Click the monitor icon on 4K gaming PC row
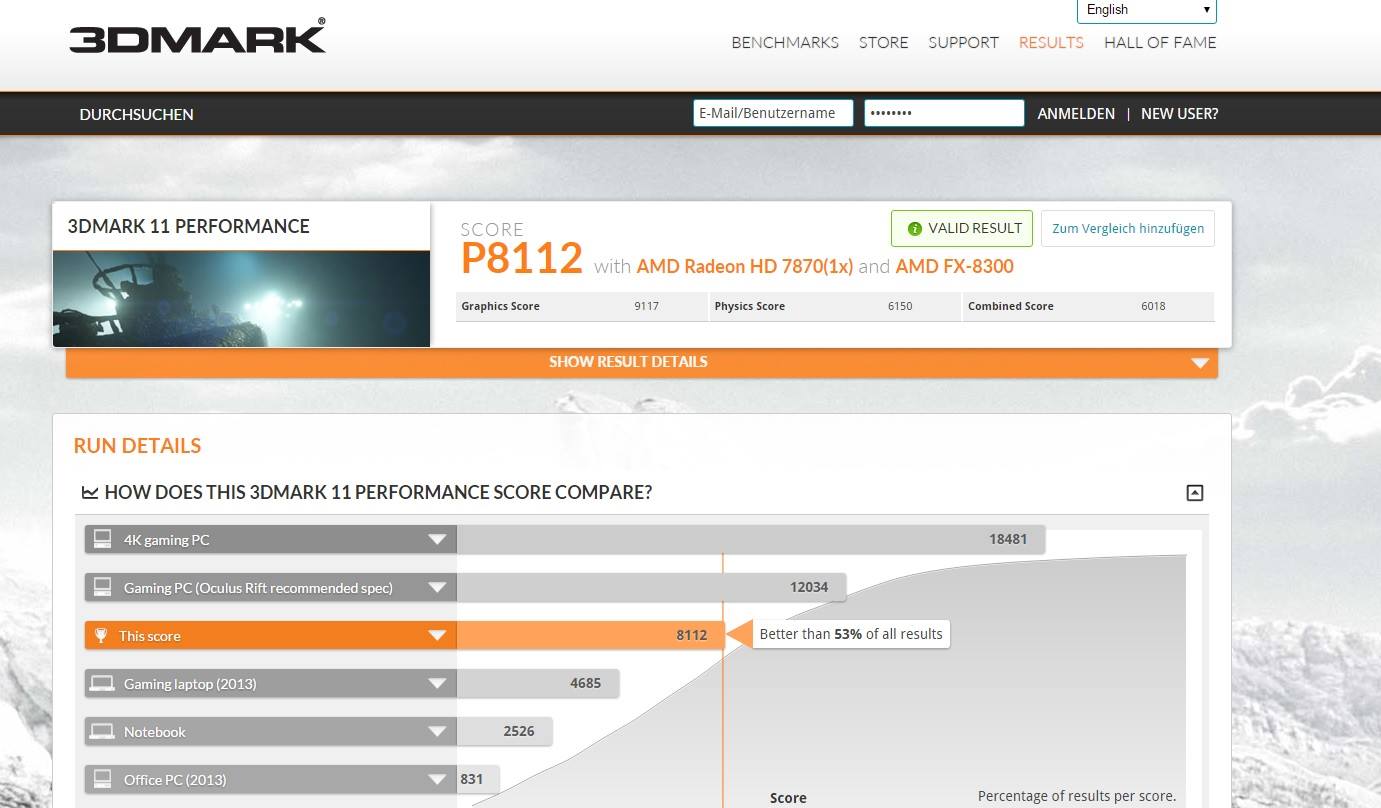The image size is (1381, 808). 102,539
